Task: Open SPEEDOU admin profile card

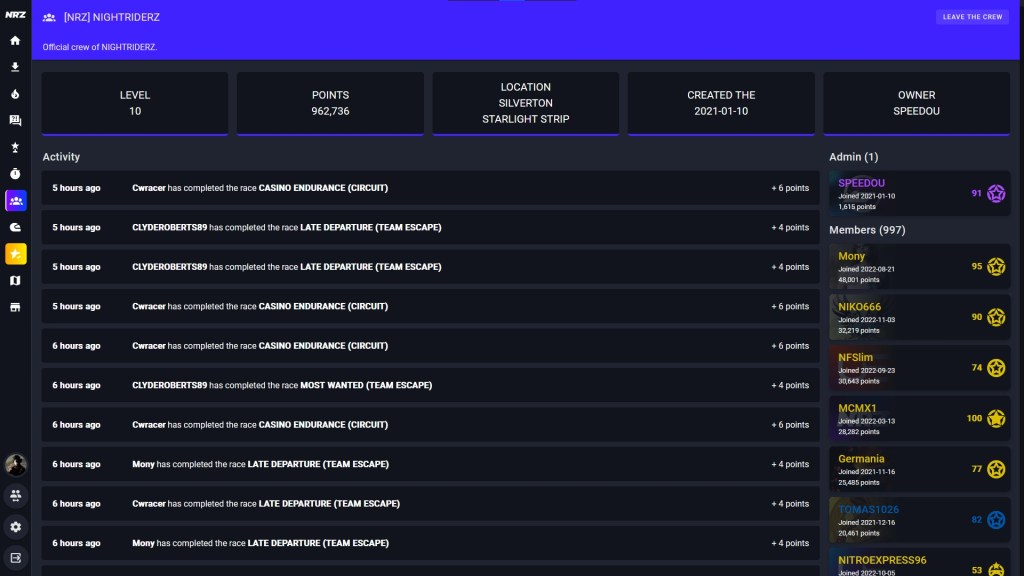Action: pyautogui.click(x=919, y=193)
